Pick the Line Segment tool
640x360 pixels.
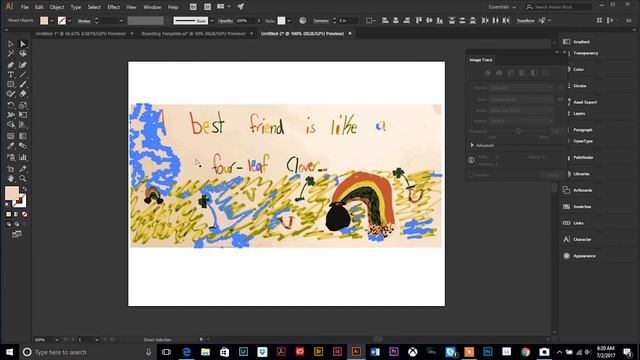[23, 75]
